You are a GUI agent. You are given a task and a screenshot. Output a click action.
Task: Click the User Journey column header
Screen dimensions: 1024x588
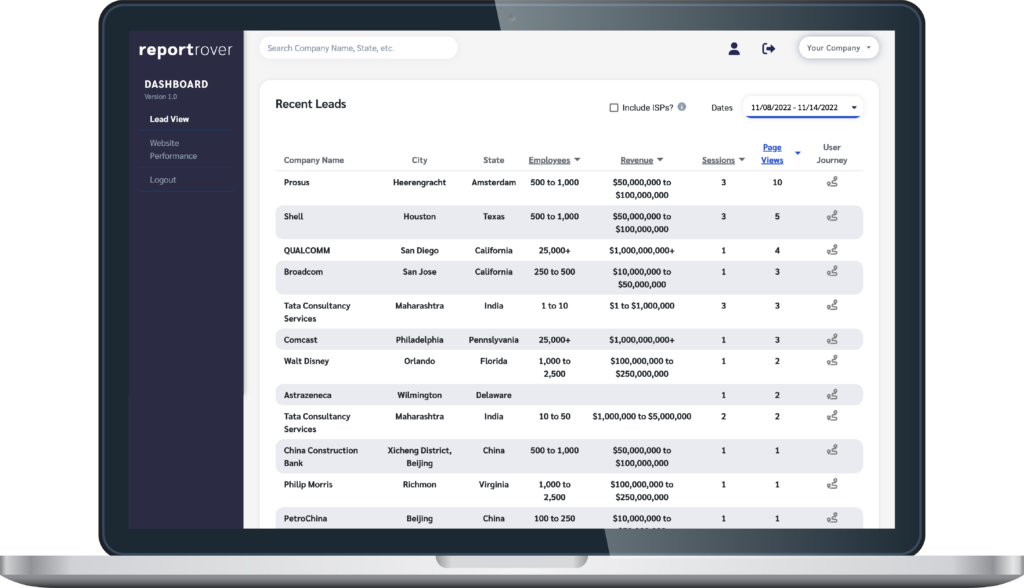pos(832,154)
